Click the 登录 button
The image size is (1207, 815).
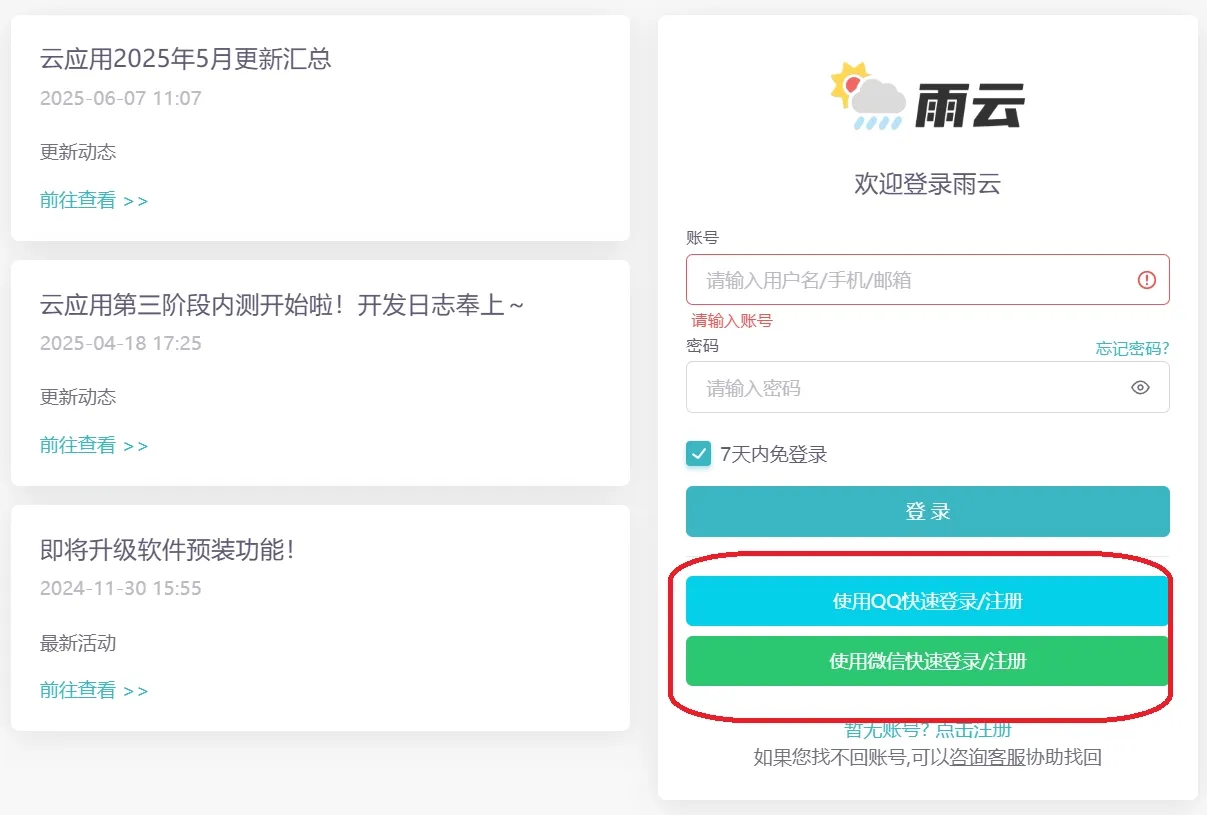click(927, 511)
